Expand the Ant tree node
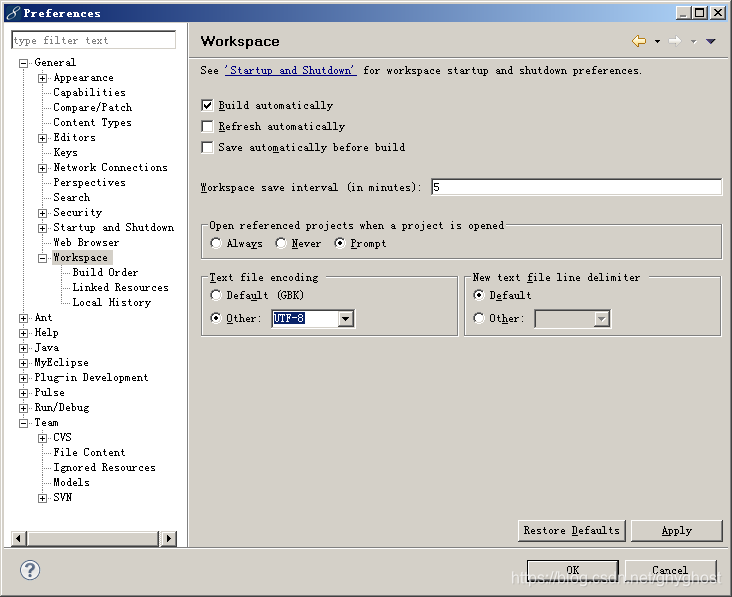This screenshot has height=597, width=732. (x=23, y=318)
